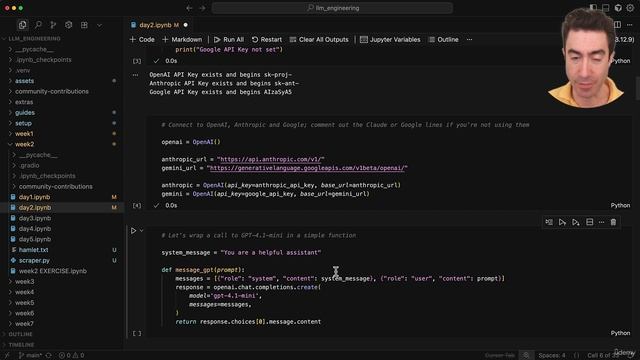
Task: Expand the week7 folder
Action: pyautogui.click(x=24, y=324)
